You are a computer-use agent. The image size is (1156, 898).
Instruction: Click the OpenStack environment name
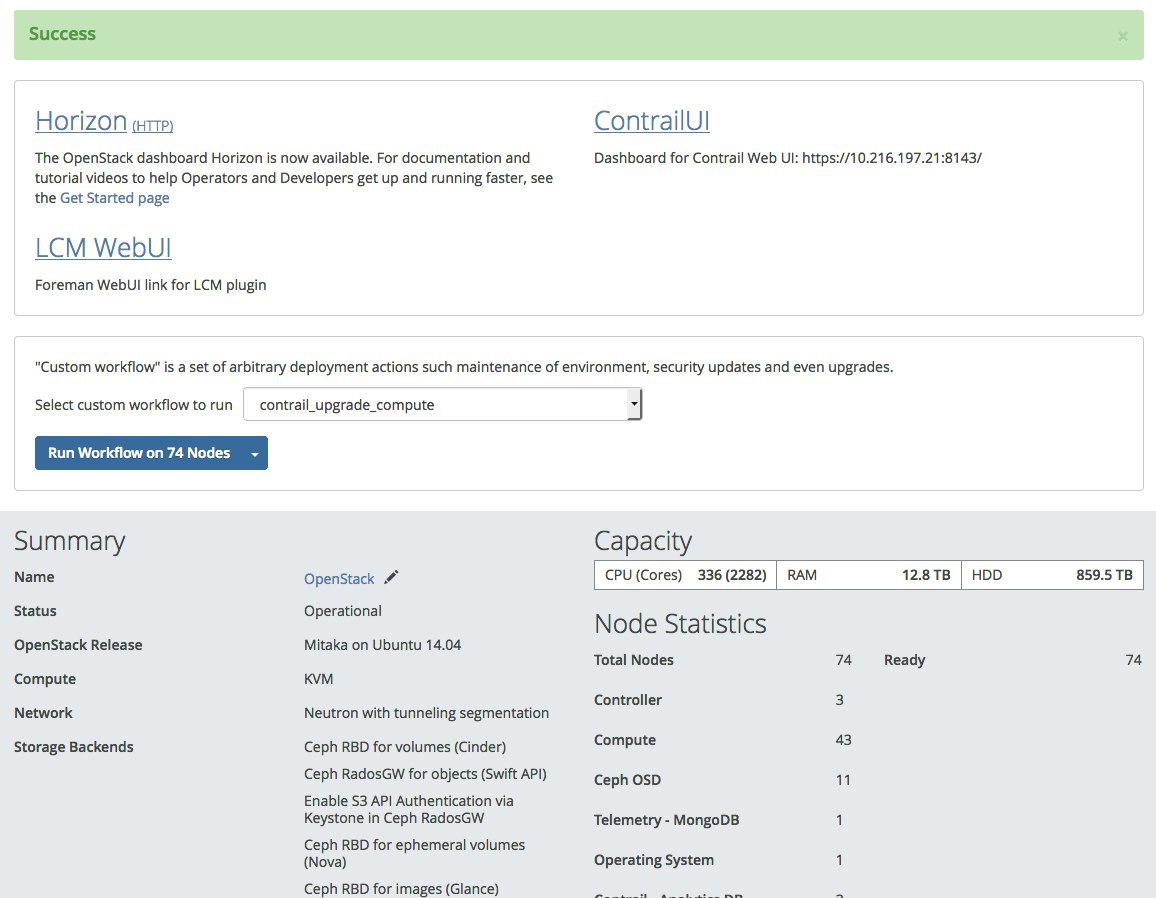point(339,579)
